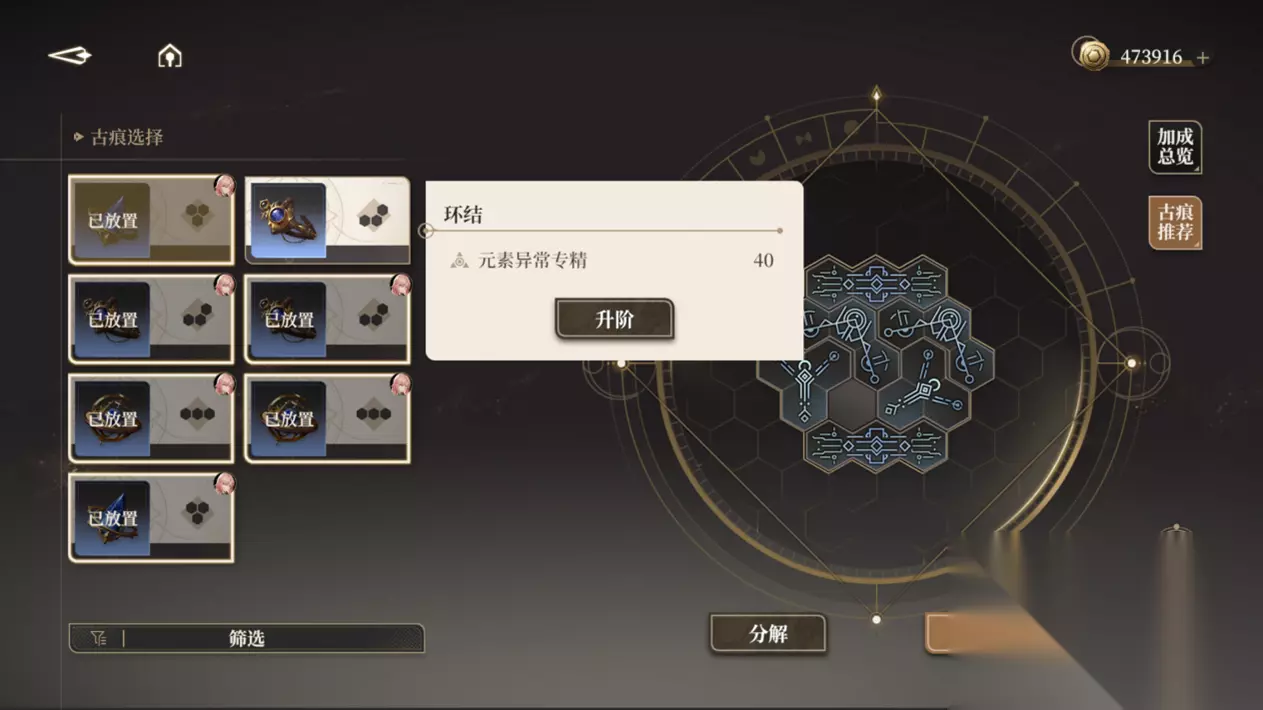This screenshot has width=1263, height=710.
Task: Click the 升阶 upgrade button
Action: pyautogui.click(x=614, y=320)
